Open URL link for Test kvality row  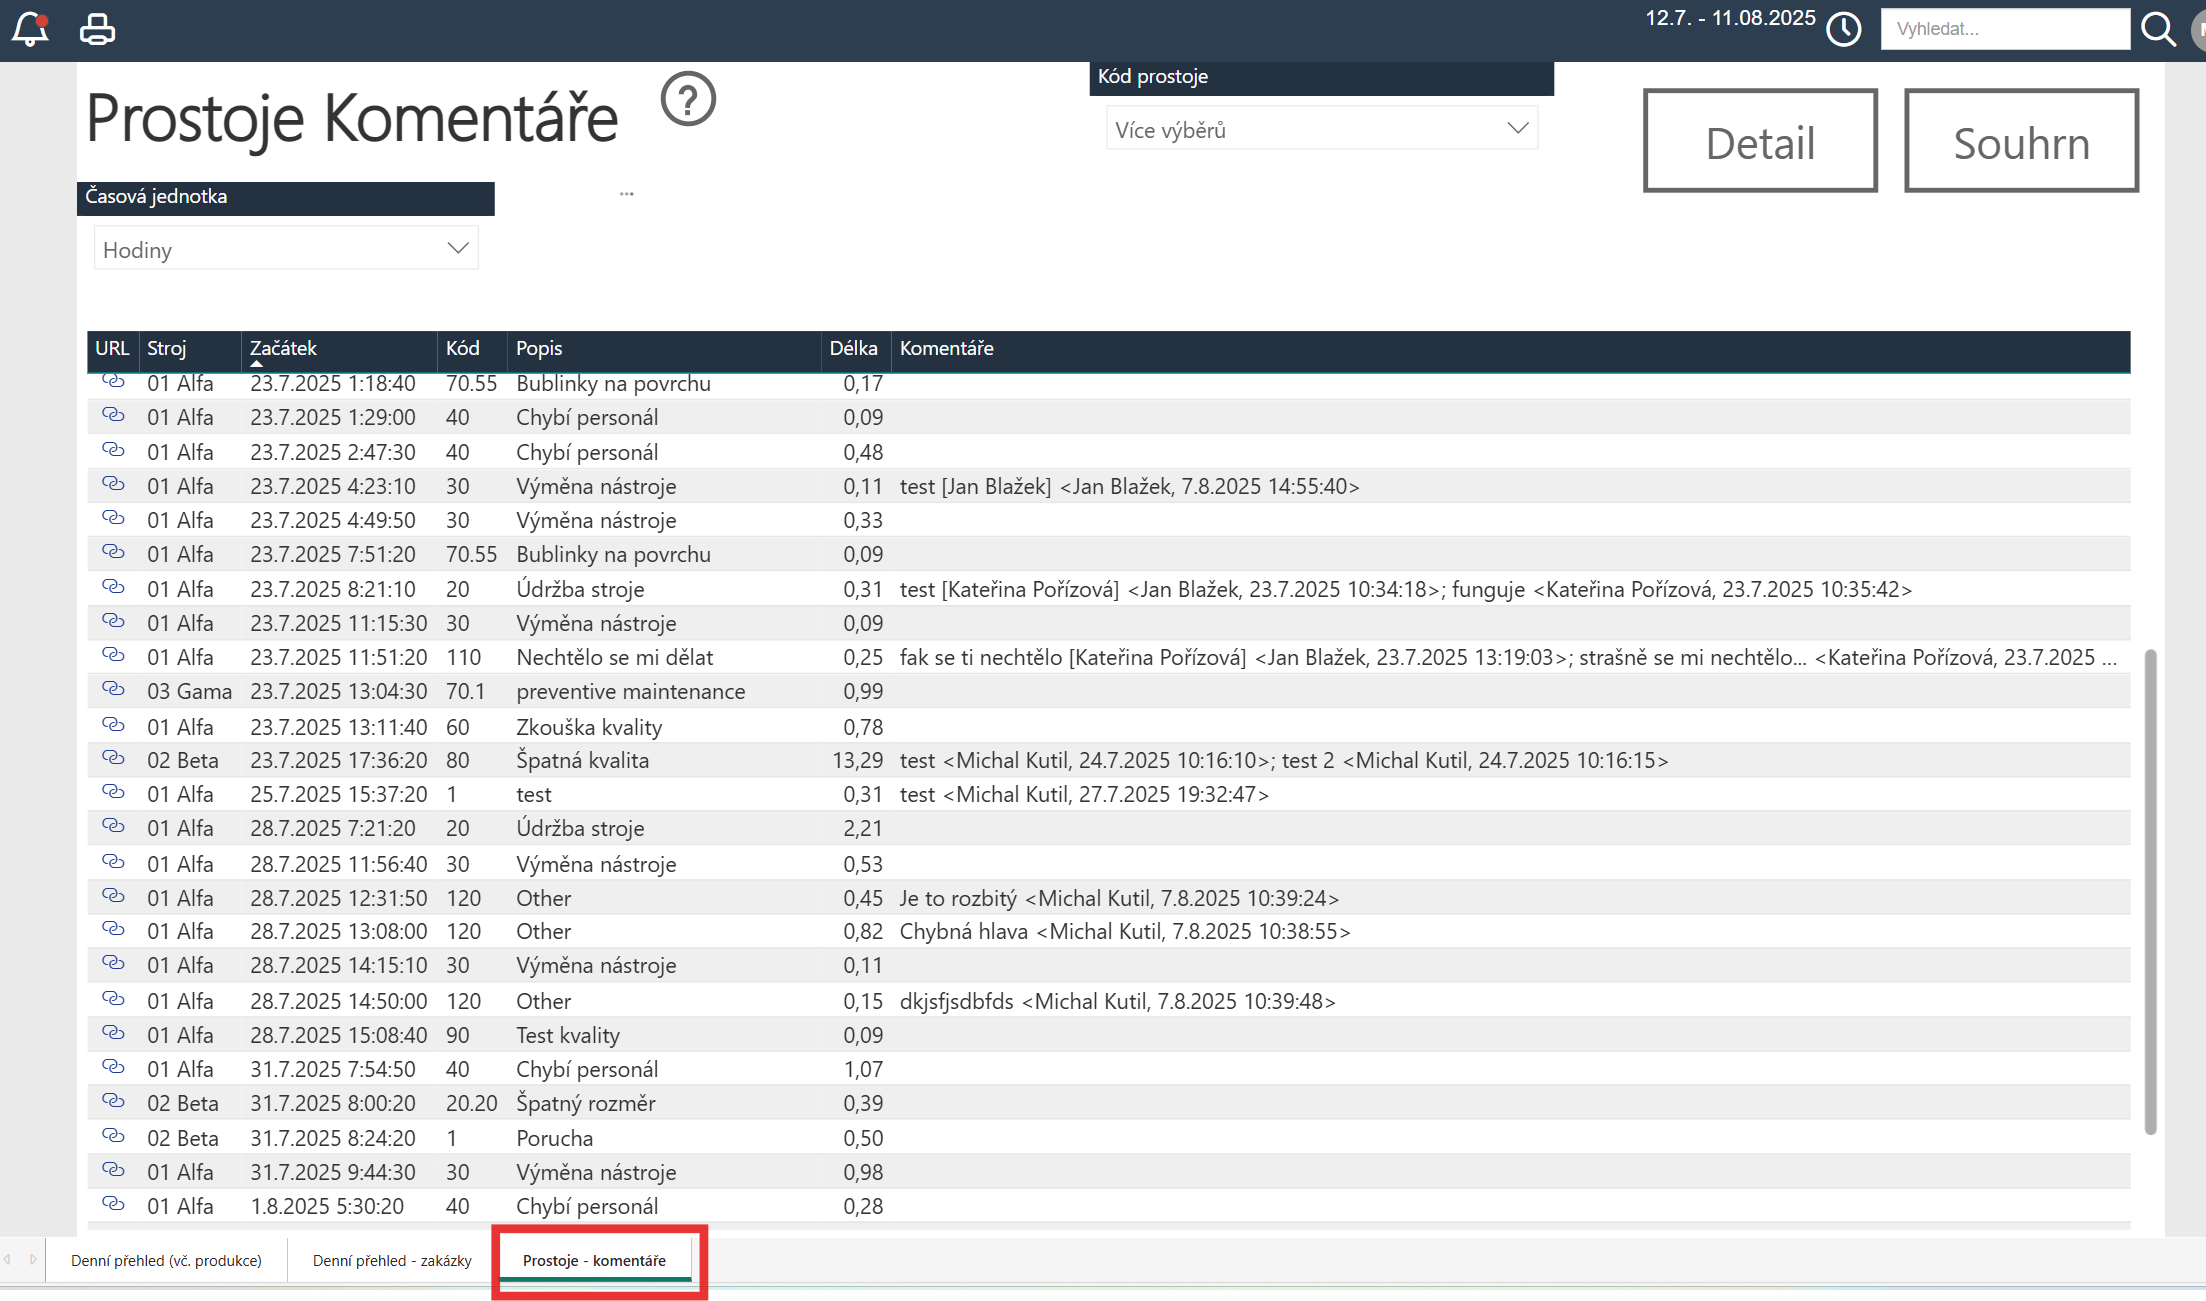[x=113, y=1033]
